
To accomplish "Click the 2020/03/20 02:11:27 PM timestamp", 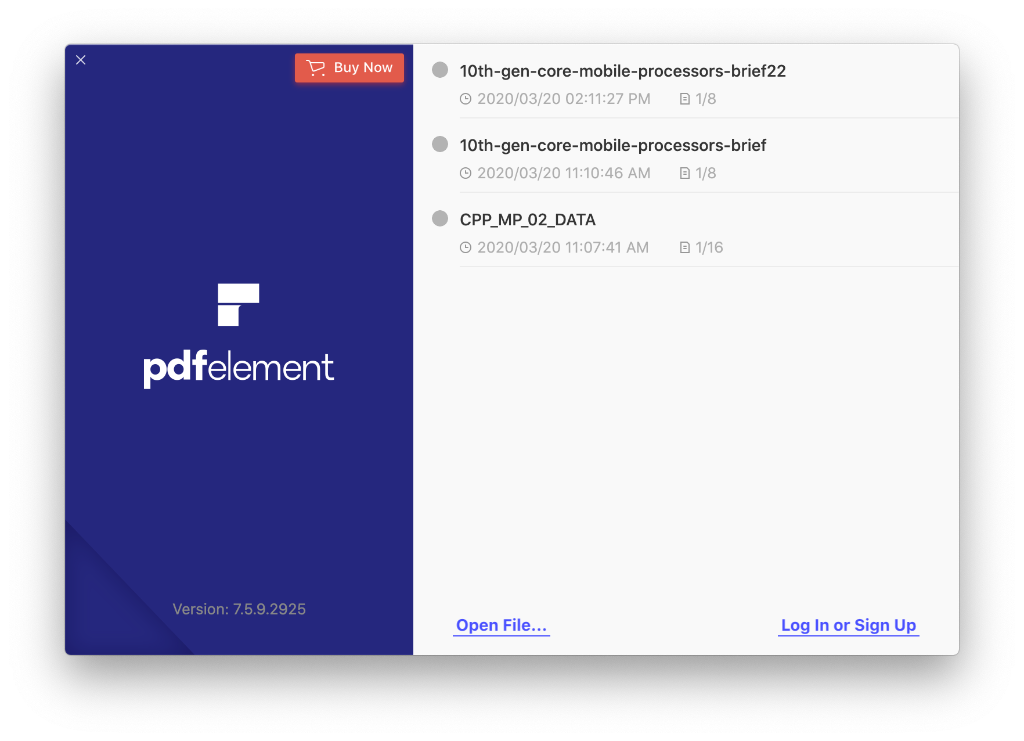I will tap(564, 99).
